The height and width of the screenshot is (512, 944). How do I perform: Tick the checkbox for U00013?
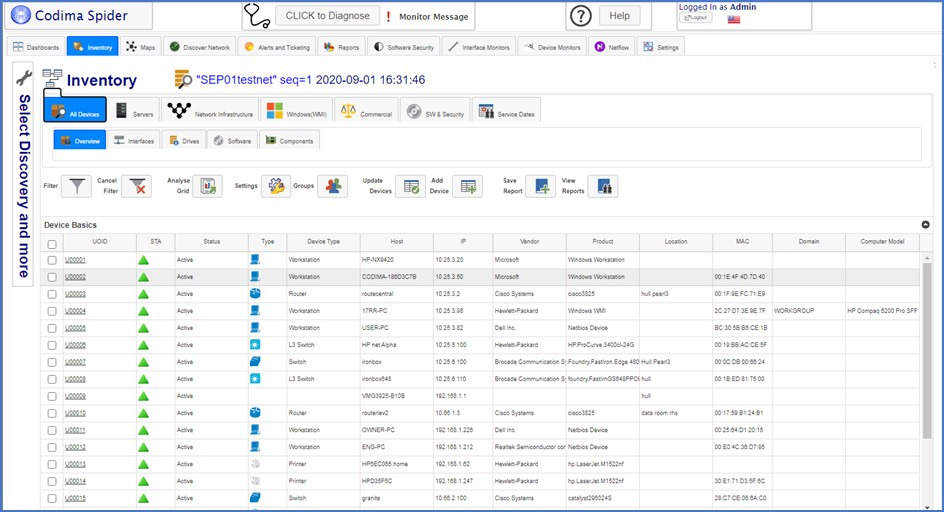point(52,464)
